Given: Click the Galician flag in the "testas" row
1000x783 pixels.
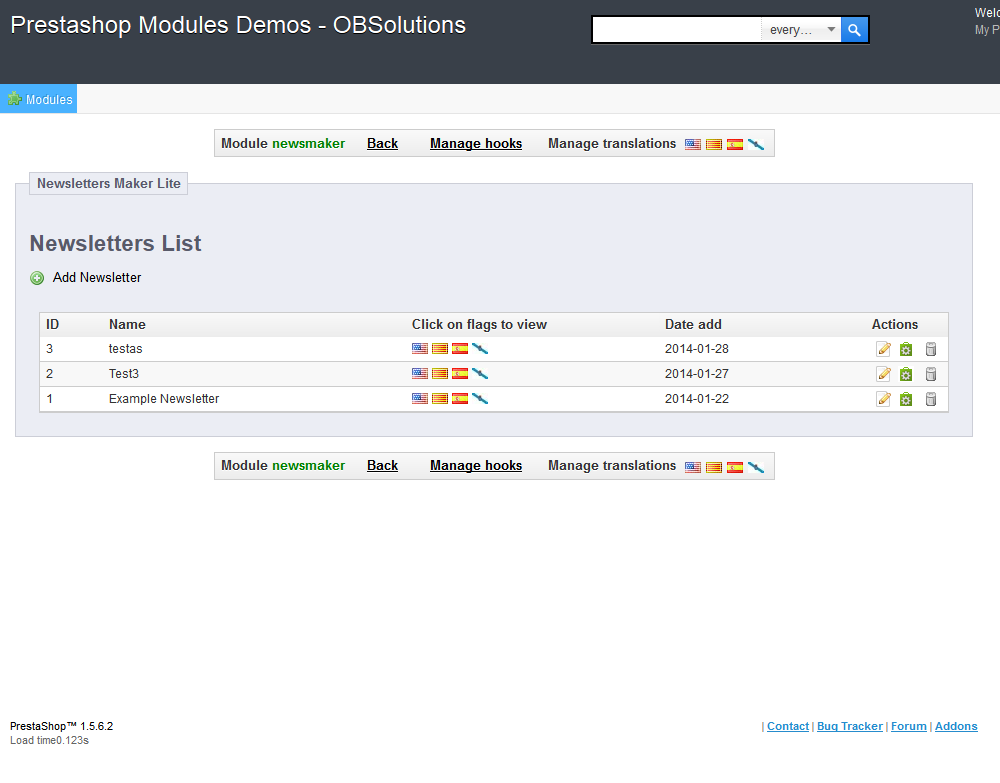Looking at the screenshot, I should [480, 349].
